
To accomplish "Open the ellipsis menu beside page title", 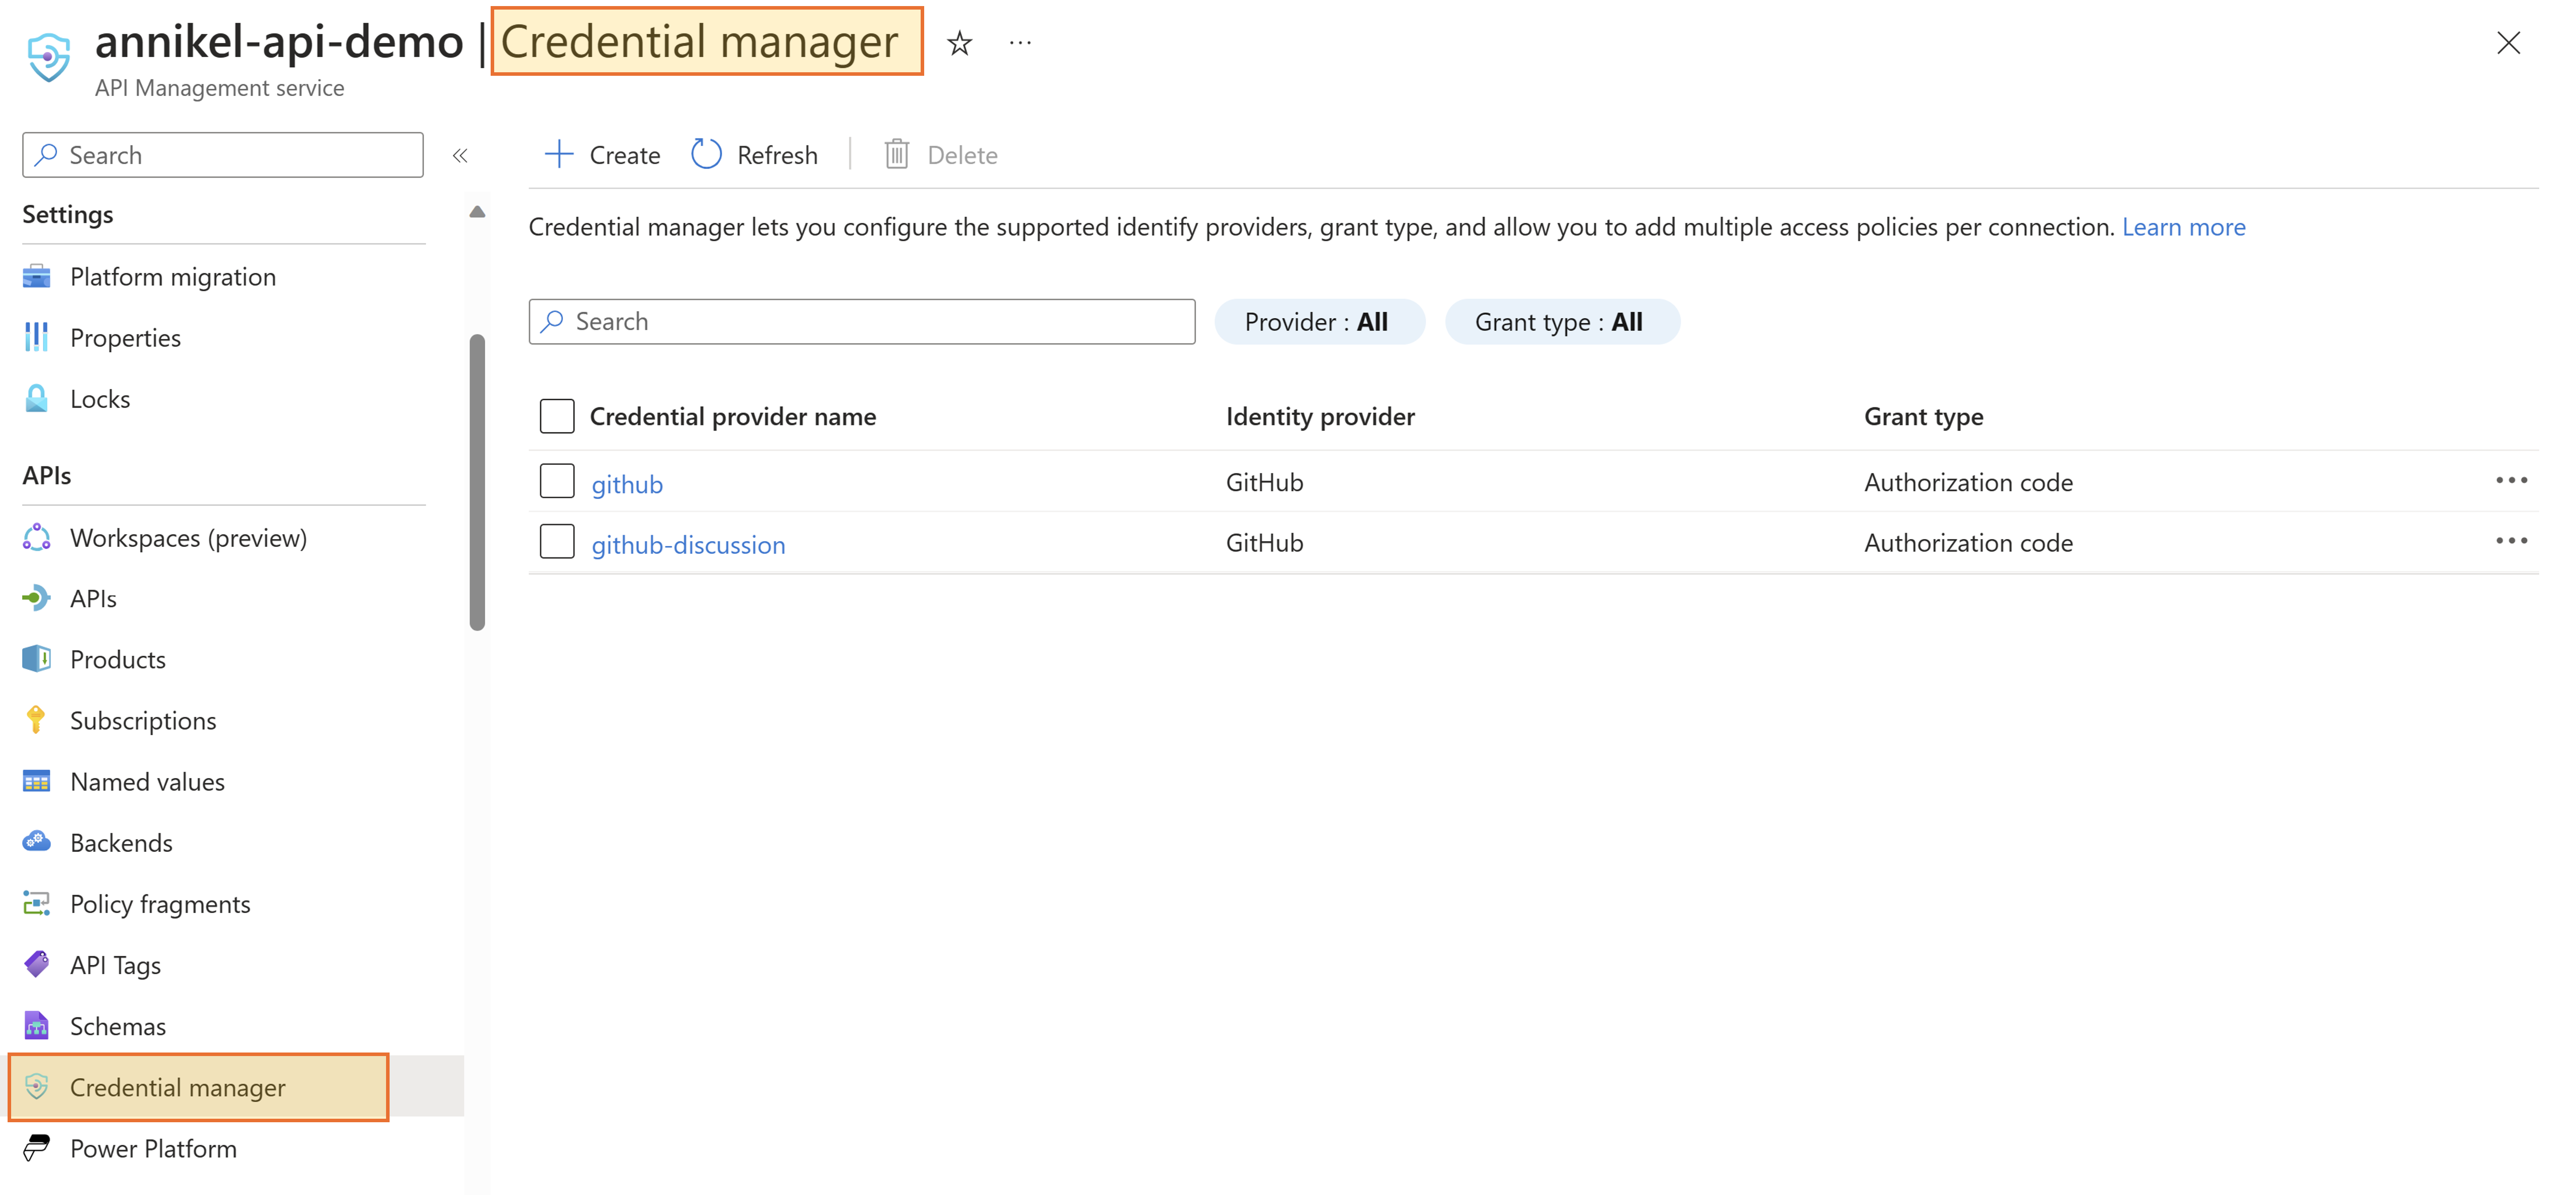I will click(x=1020, y=43).
